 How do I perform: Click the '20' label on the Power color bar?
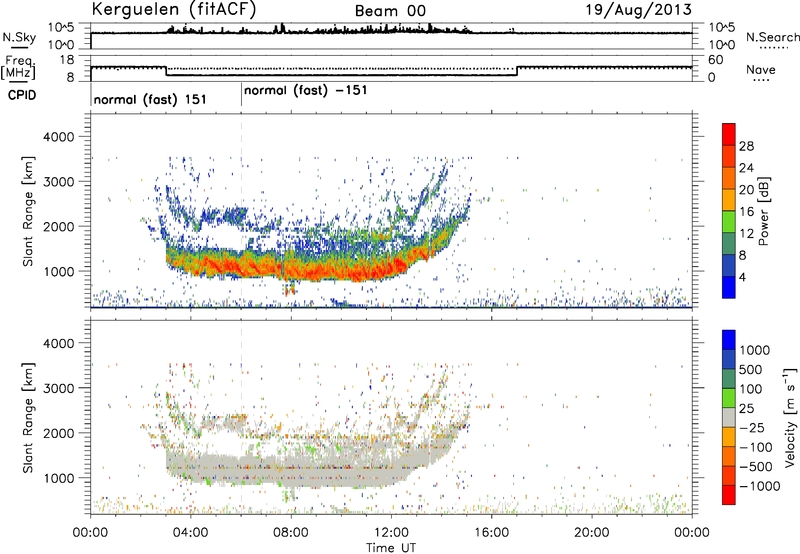(x=746, y=190)
